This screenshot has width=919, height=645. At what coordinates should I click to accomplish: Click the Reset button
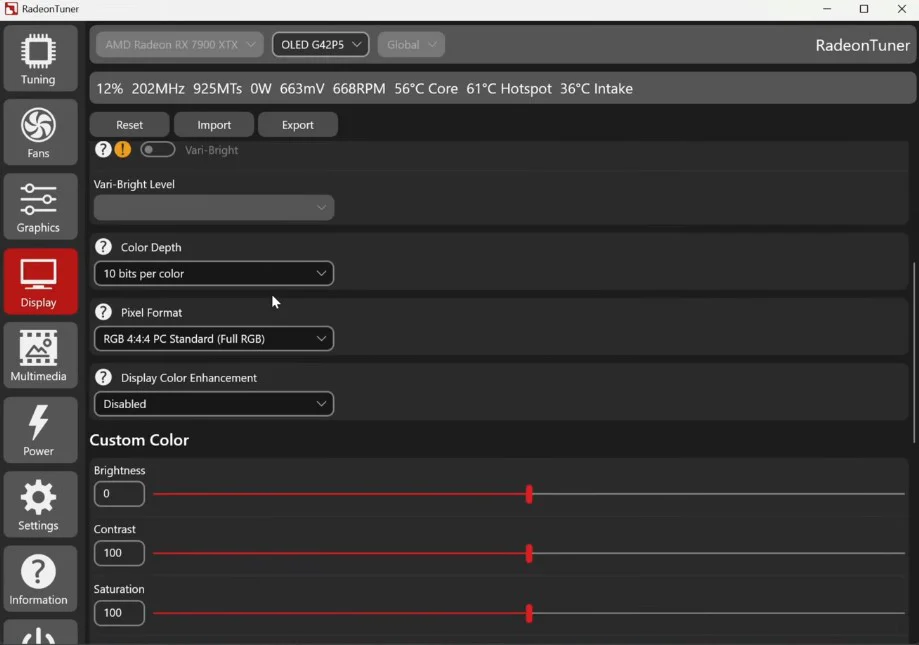tap(129, 125)
